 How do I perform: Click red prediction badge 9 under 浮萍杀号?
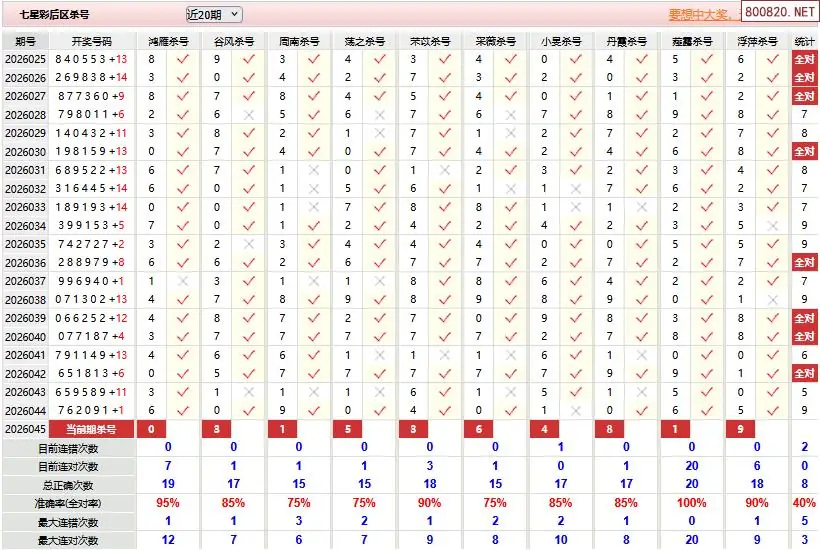(x=740, y=429)
